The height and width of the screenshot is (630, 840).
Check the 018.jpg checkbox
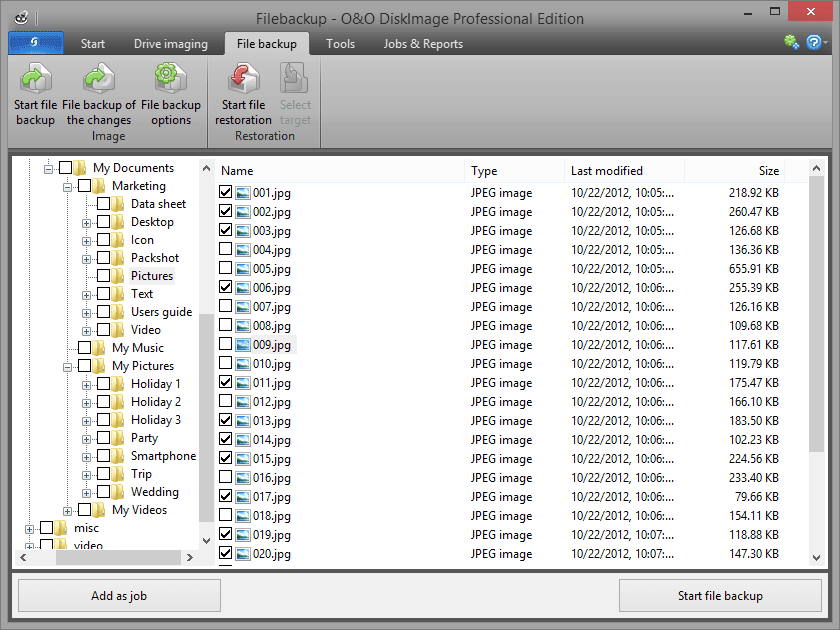click(226, 515)
